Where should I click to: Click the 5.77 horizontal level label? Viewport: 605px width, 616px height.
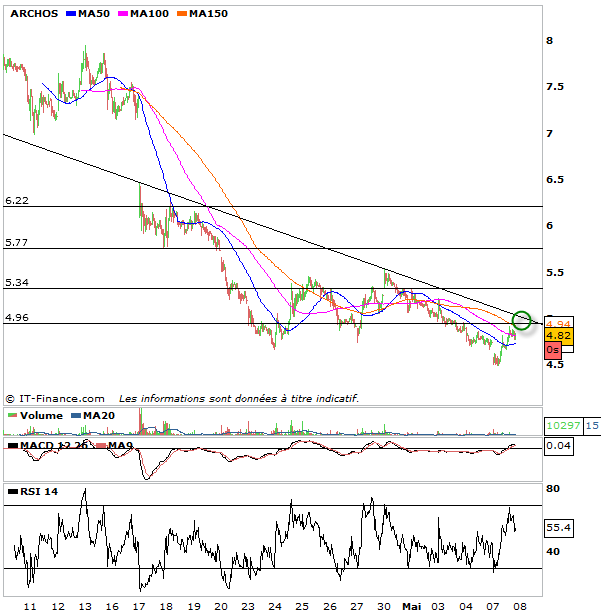[x=17, y=242]
